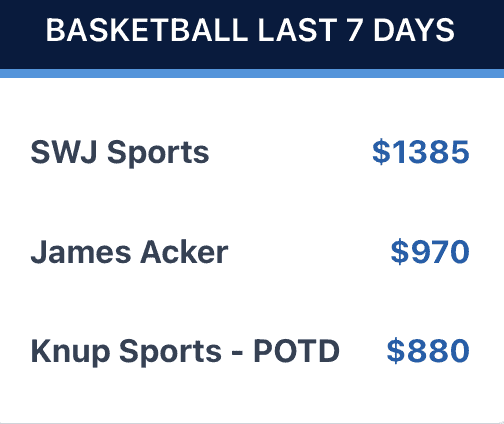Viewport: 504px width, 424px height.
Task: Click 'Acker' in the second leaderboard row
Action: 184,252
